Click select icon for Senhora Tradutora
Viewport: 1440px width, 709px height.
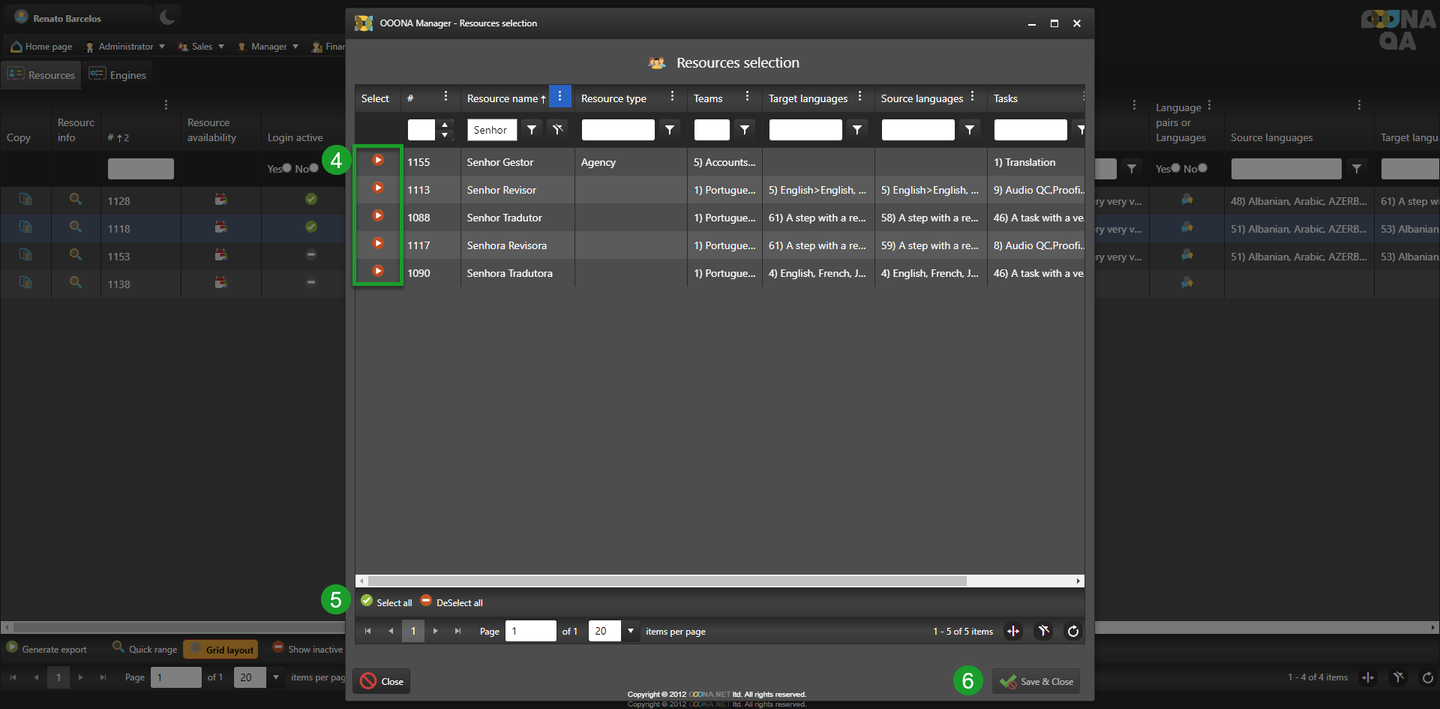coord(378,271)
